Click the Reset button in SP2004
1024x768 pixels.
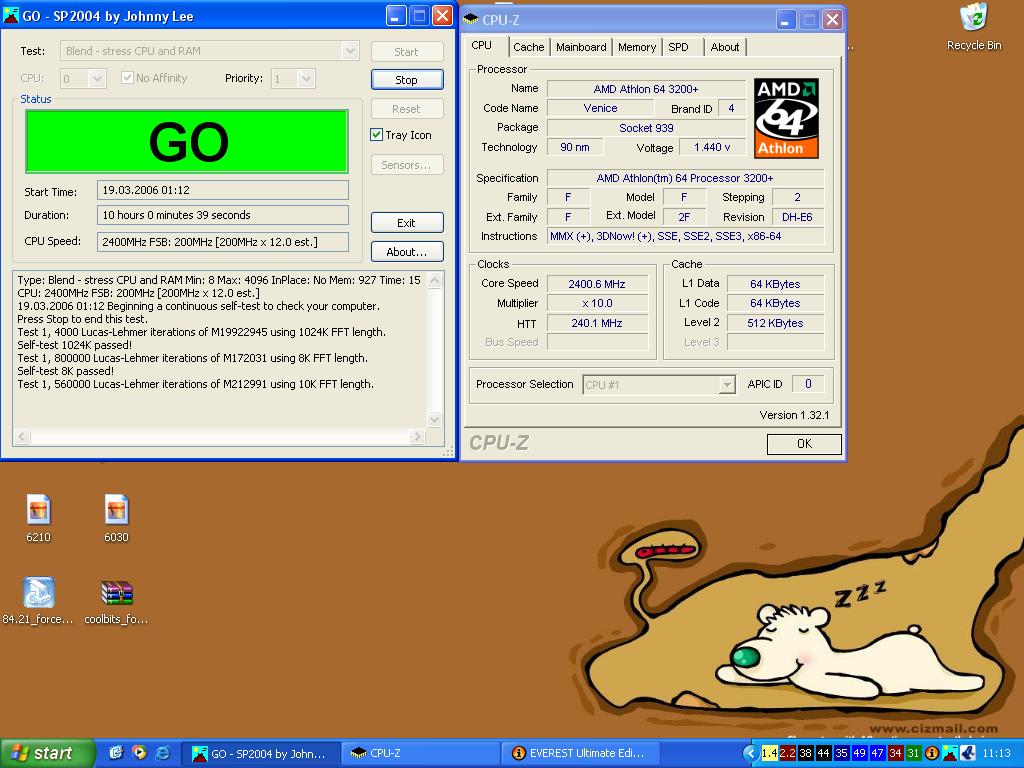click(x=407, y=108)
